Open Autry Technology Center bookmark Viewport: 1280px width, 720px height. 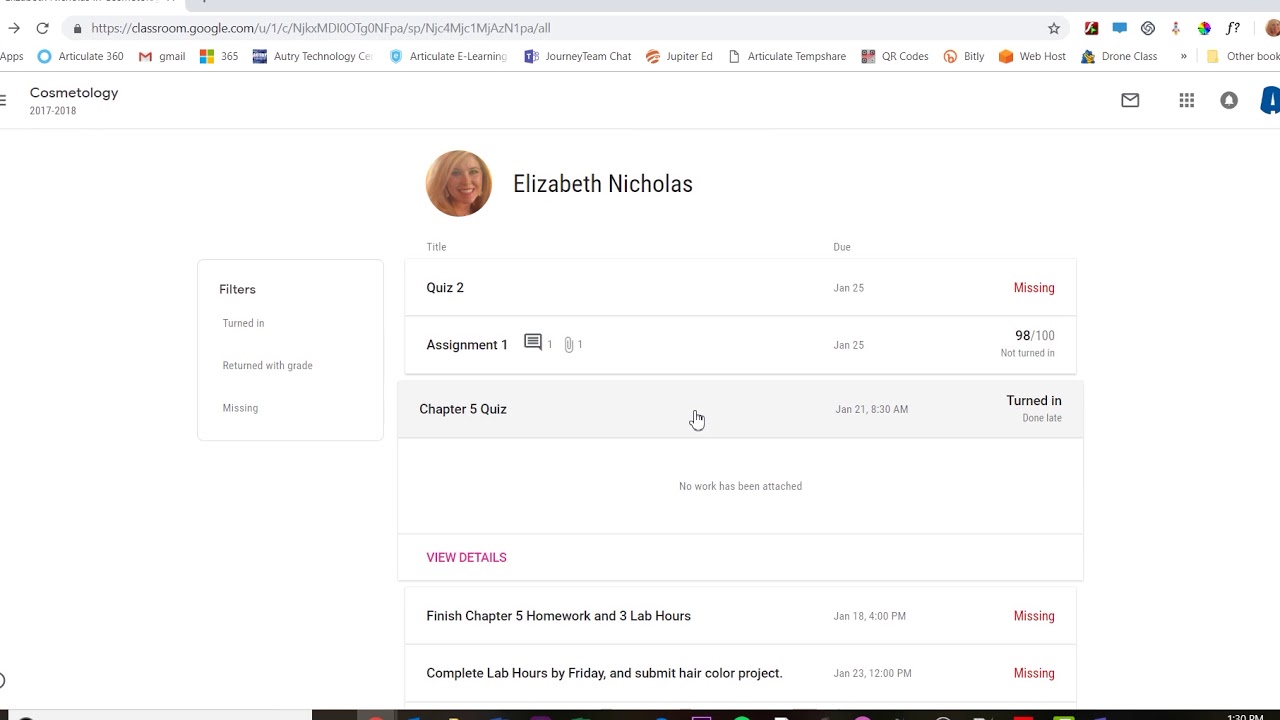click(313, 56)
